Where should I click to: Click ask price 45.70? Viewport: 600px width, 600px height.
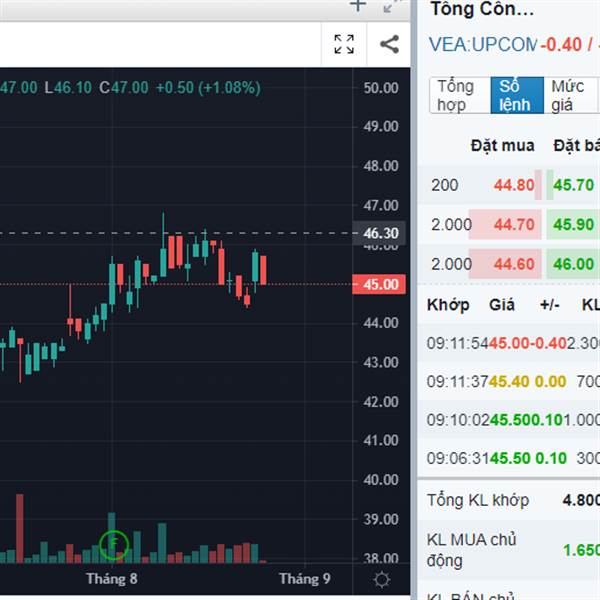(x=573, y=184)
